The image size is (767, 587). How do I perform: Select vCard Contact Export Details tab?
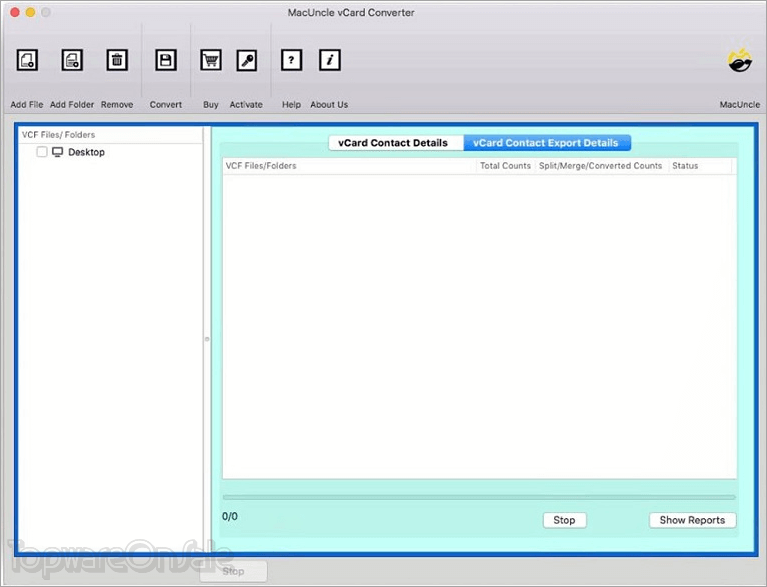click(x=547, y=143)
